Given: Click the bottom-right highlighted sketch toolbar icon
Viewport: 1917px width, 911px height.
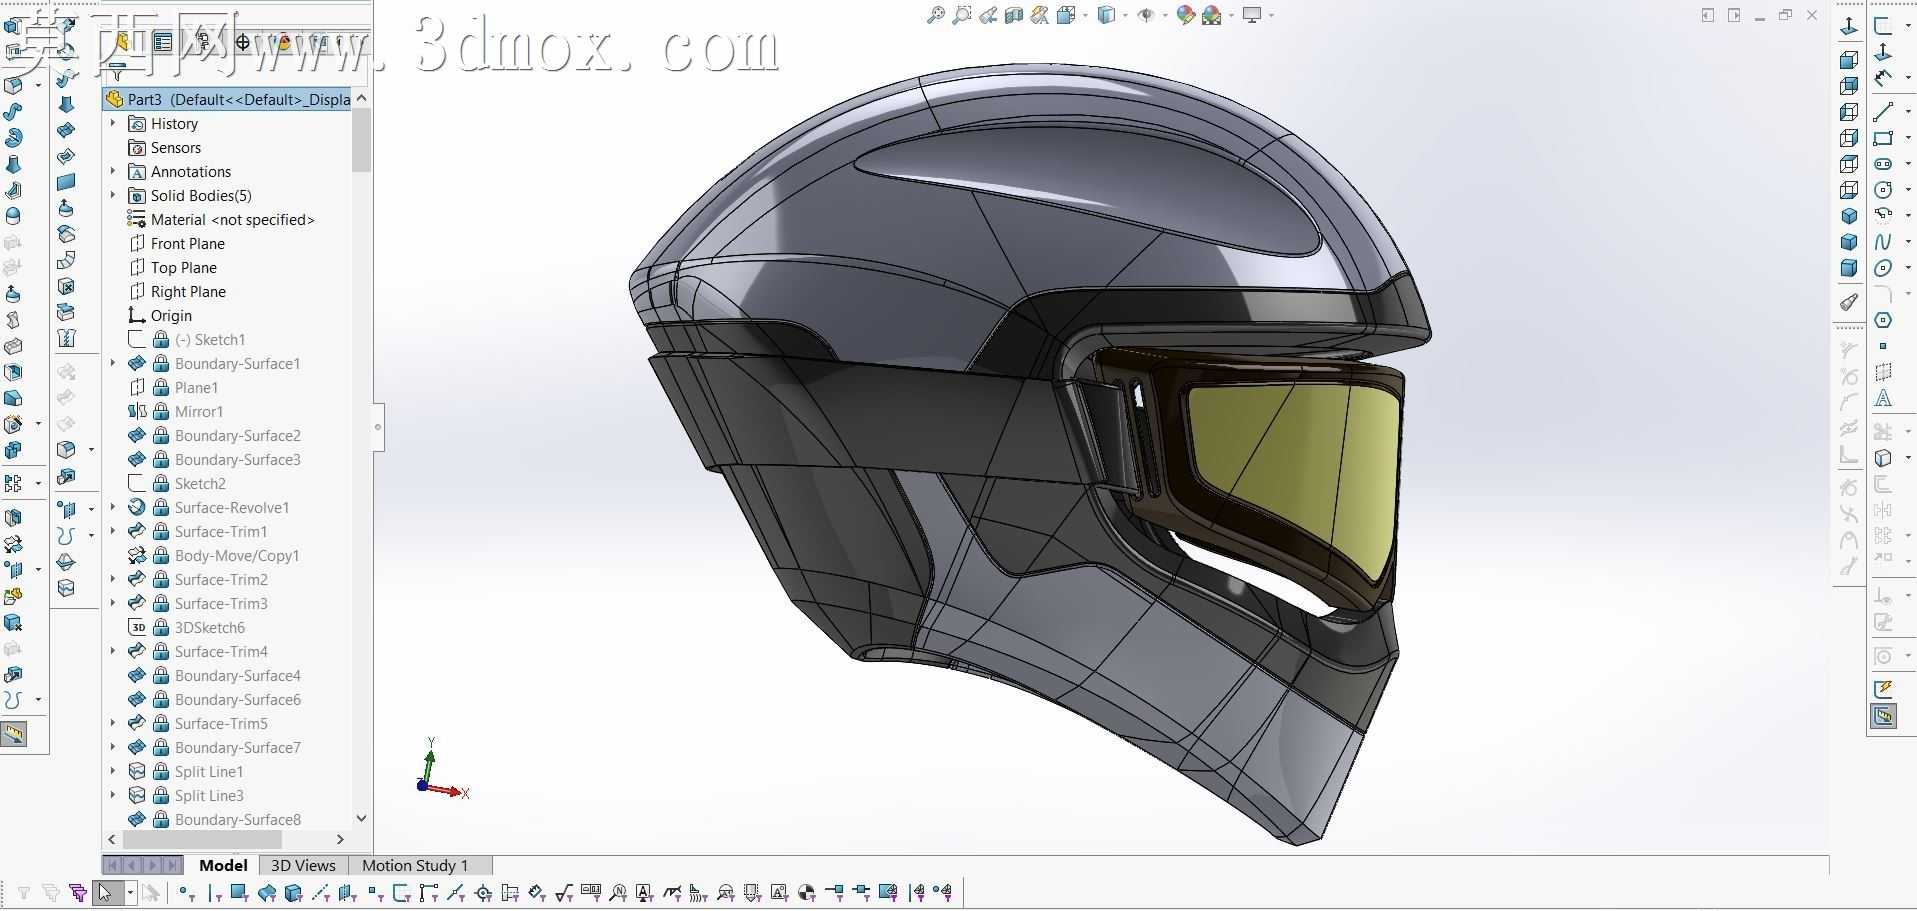Looking at the screenshot, I should coord(1884,716).
